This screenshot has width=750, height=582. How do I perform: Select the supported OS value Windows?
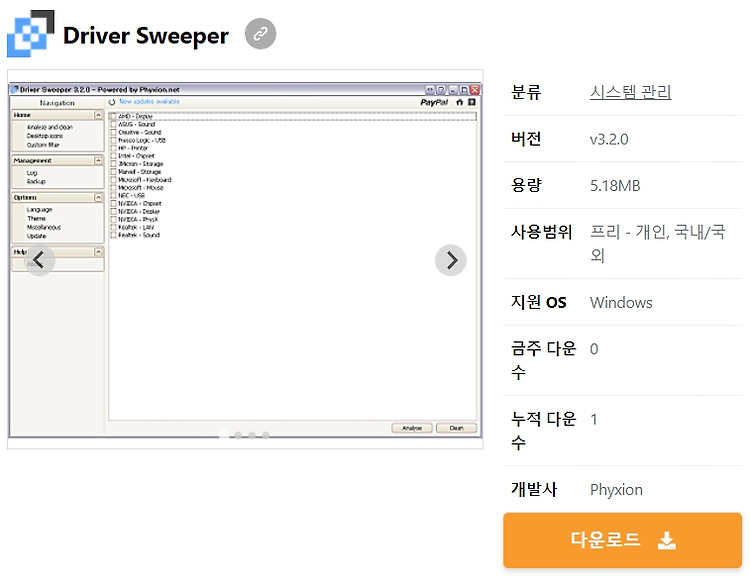[x=621, y=302]
